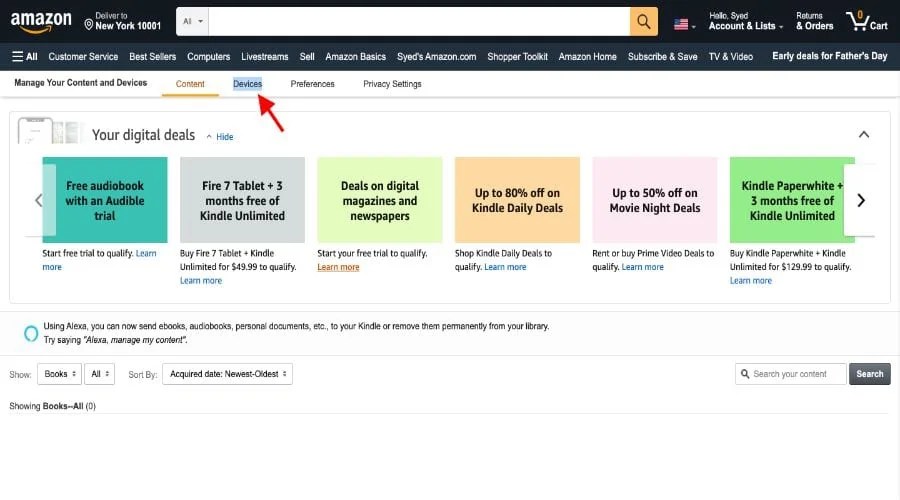900x500 pixels.
Task: Open the Movie Night Deals card
Action: point(655,200)
